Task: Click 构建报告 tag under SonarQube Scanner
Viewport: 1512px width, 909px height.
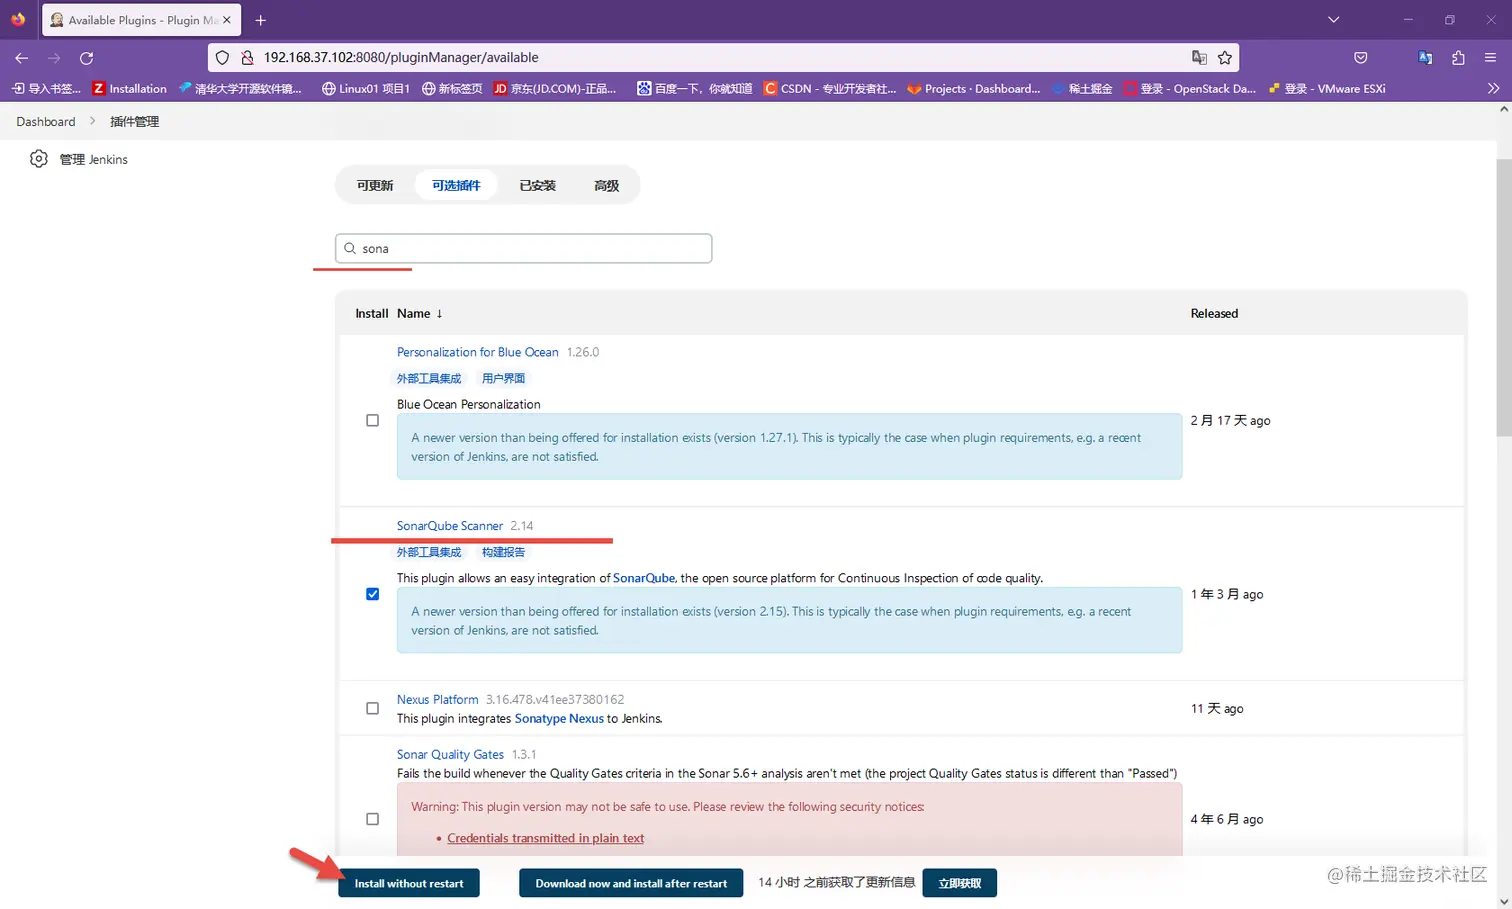Action: click(503, 552)
